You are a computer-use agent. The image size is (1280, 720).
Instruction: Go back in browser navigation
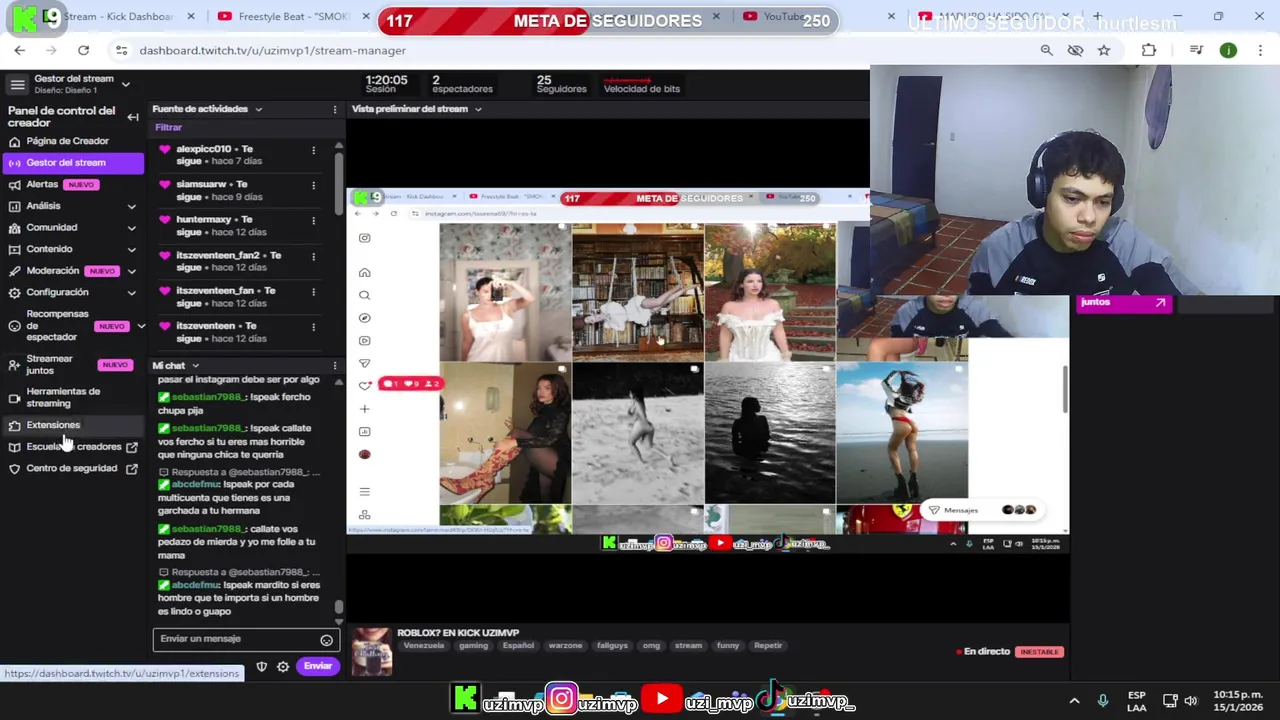click(x=20, y=50)
